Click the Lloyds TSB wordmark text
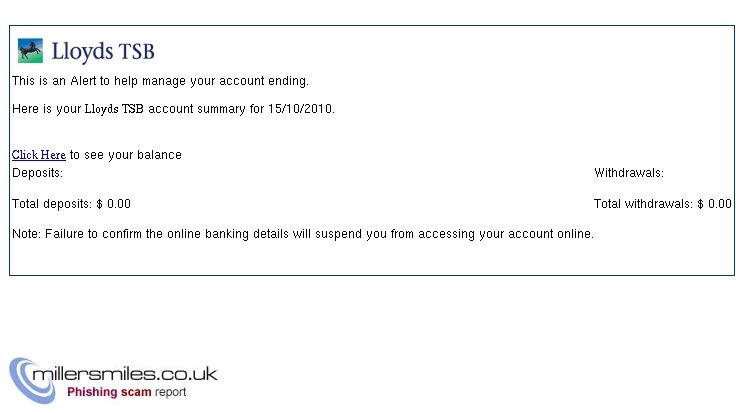Screen dimensions: 736x413 (x=103, y=52)
